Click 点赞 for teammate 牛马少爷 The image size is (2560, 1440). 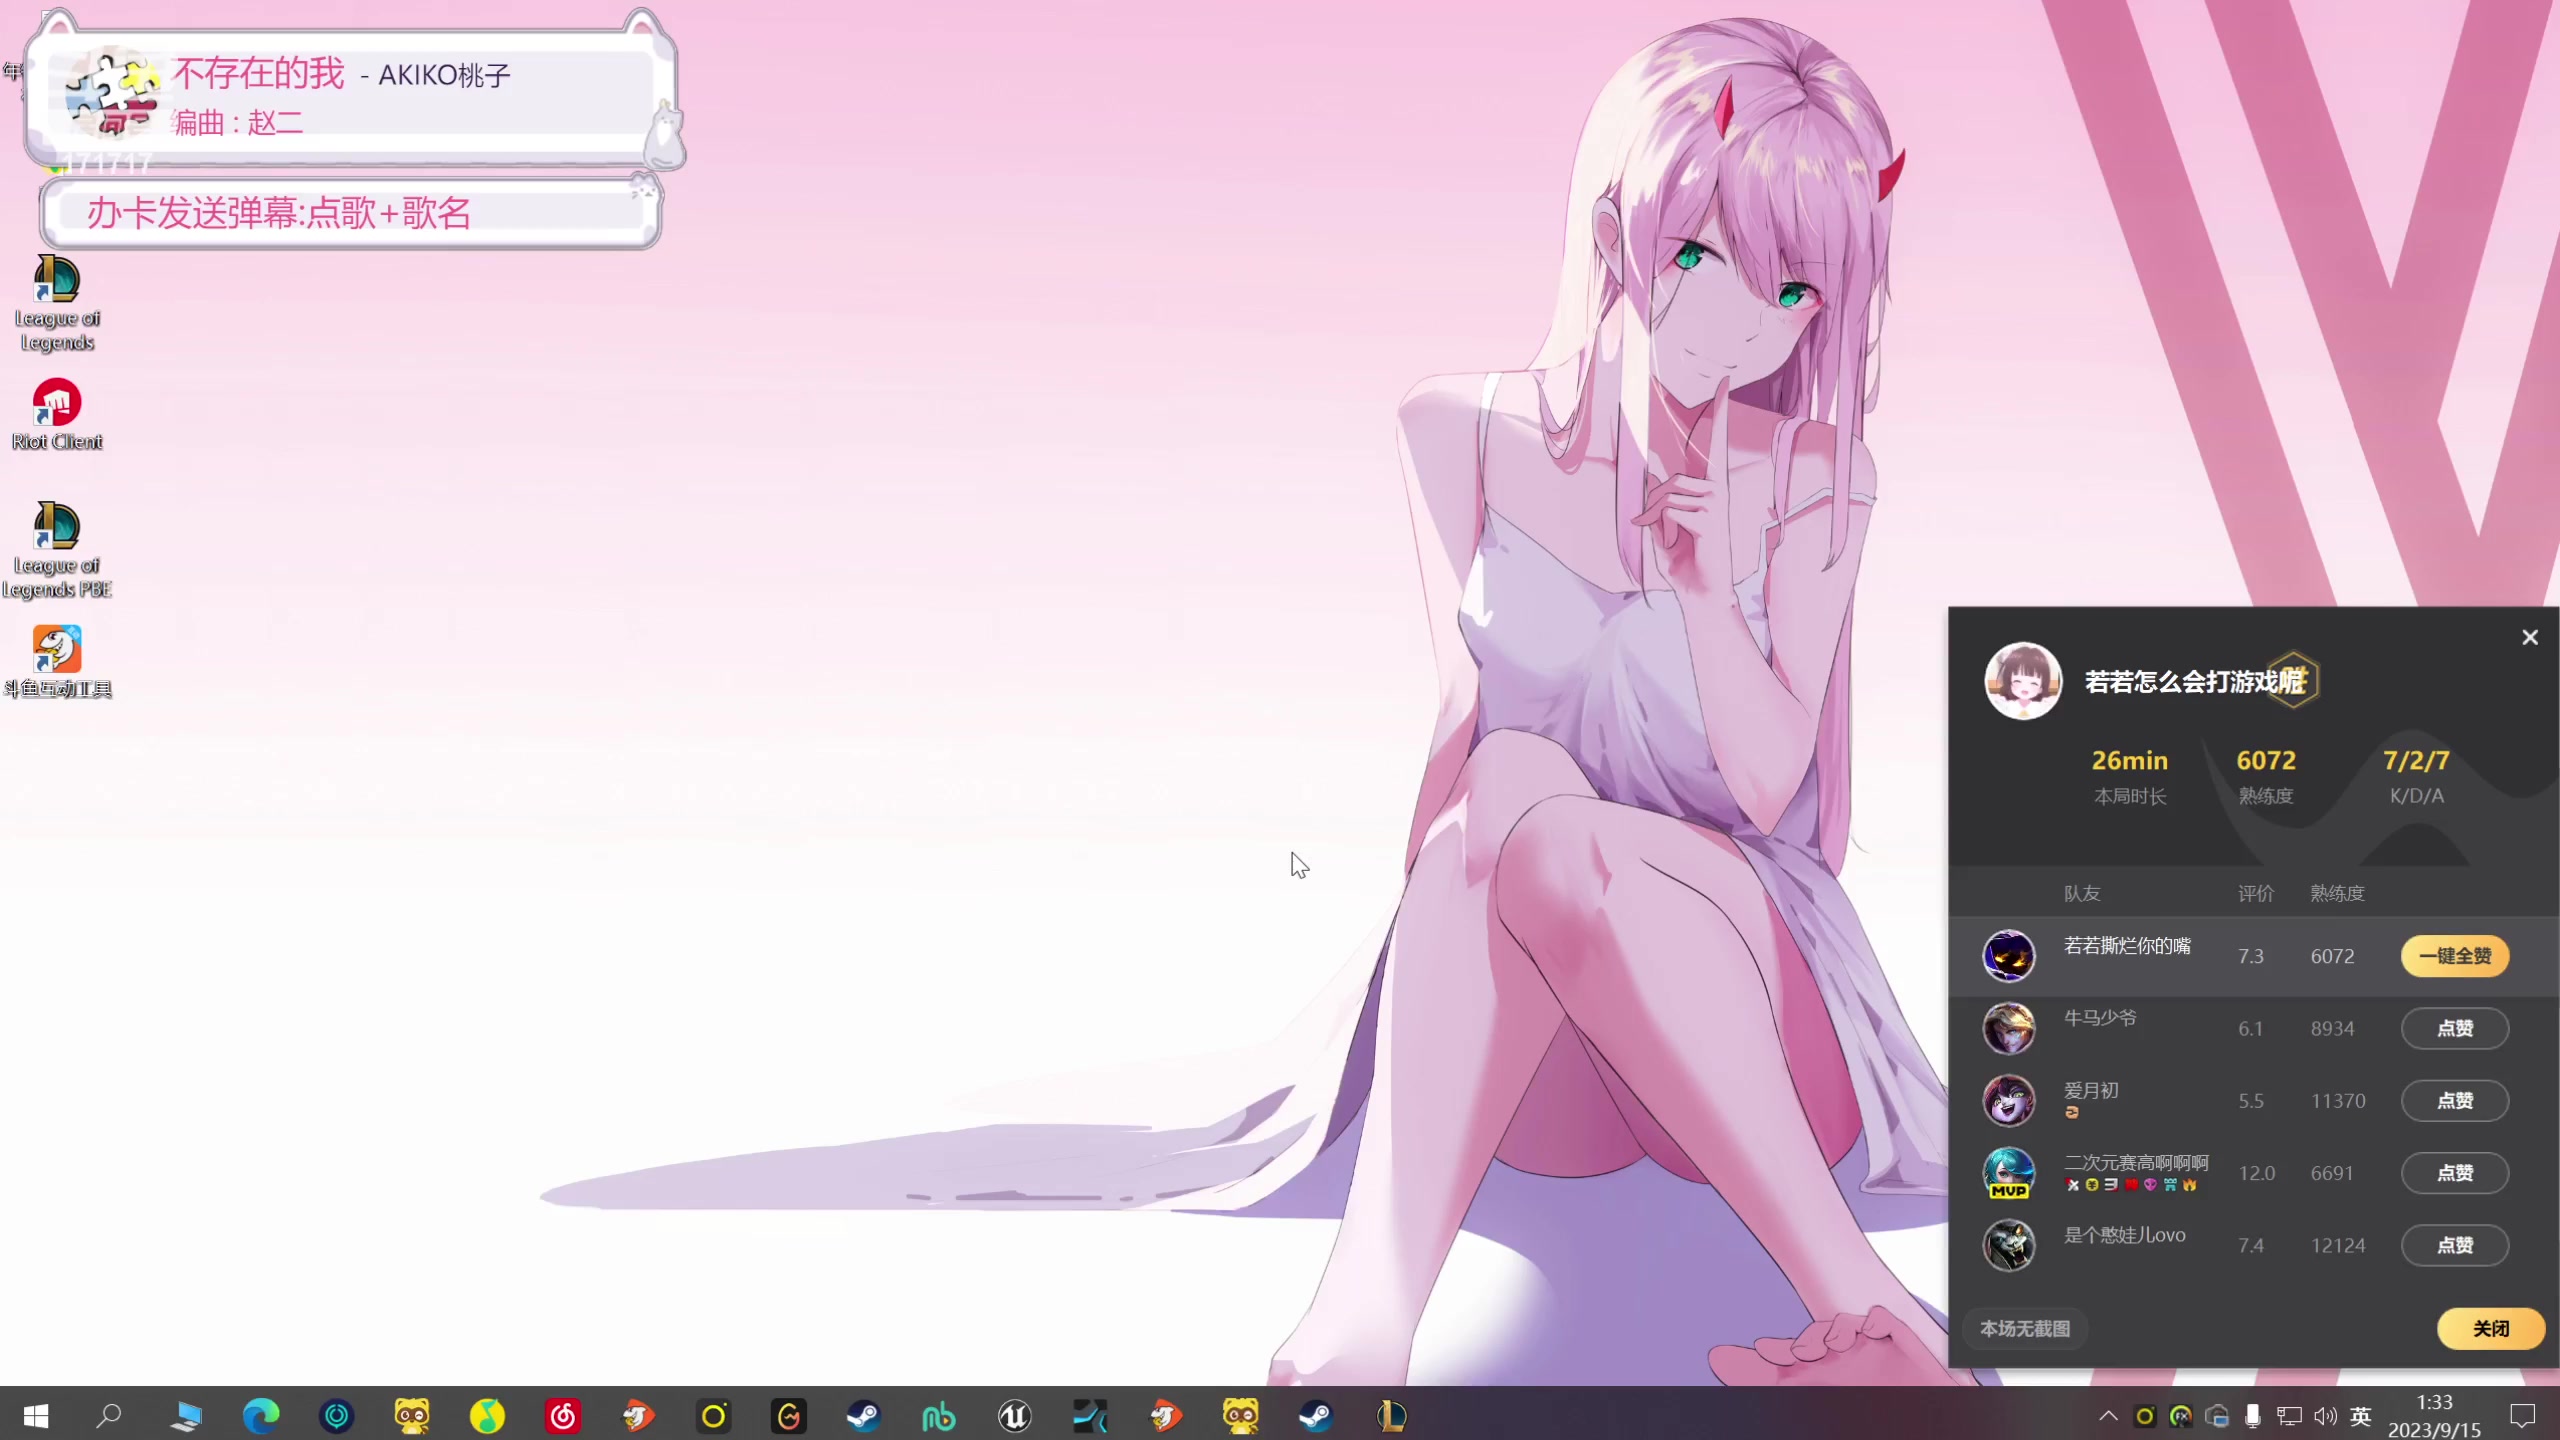pyautogui.click(x=2454, y=1028)
